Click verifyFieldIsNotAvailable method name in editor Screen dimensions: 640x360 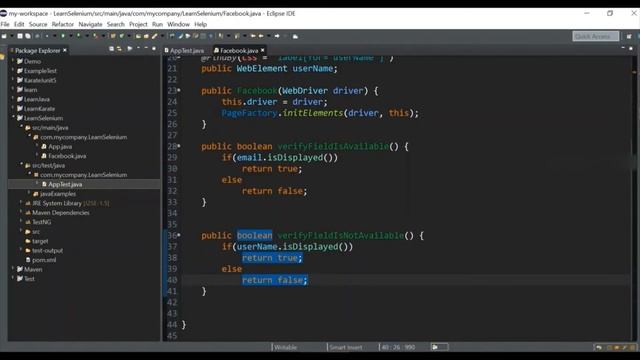pyautogui.click(x=340, y=236)
